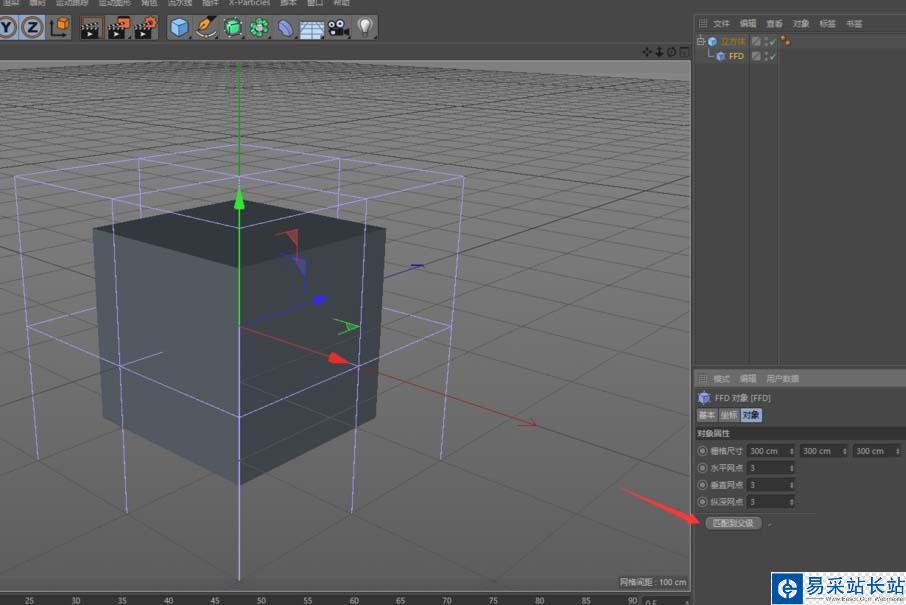Screen dimensions: 906x605
Task: Toggle the FFD object's green enable checkmark
Action: click(x=772, y=56)
